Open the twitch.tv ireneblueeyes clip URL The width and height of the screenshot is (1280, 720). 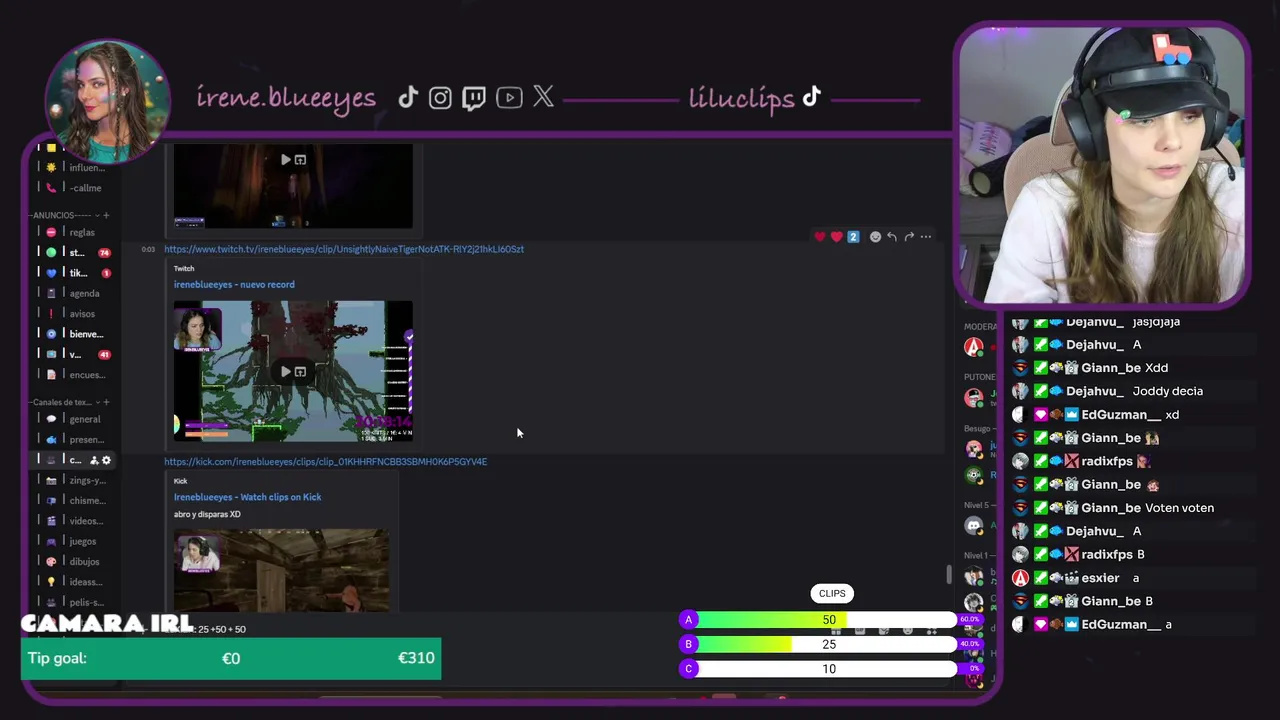(344, 249)
